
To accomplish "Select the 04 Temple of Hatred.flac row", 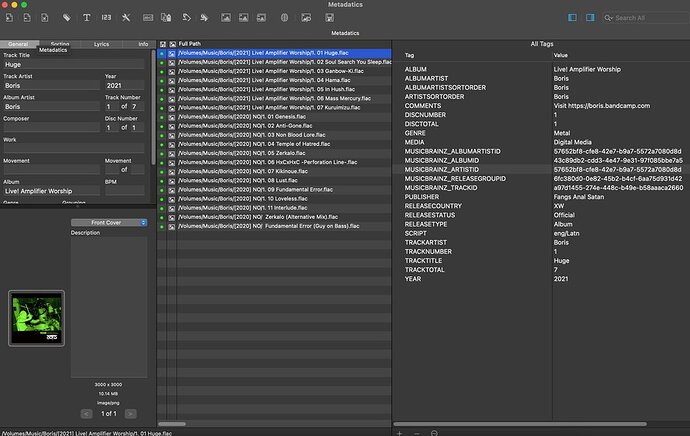I will point(275,144).
